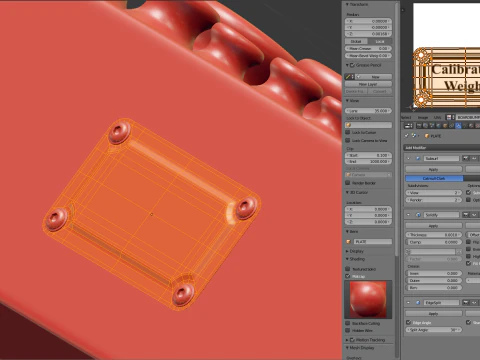Click the New Layer button
Viewport: 480px width, 360px height.
pyautogui.click(x=368, y=84)
